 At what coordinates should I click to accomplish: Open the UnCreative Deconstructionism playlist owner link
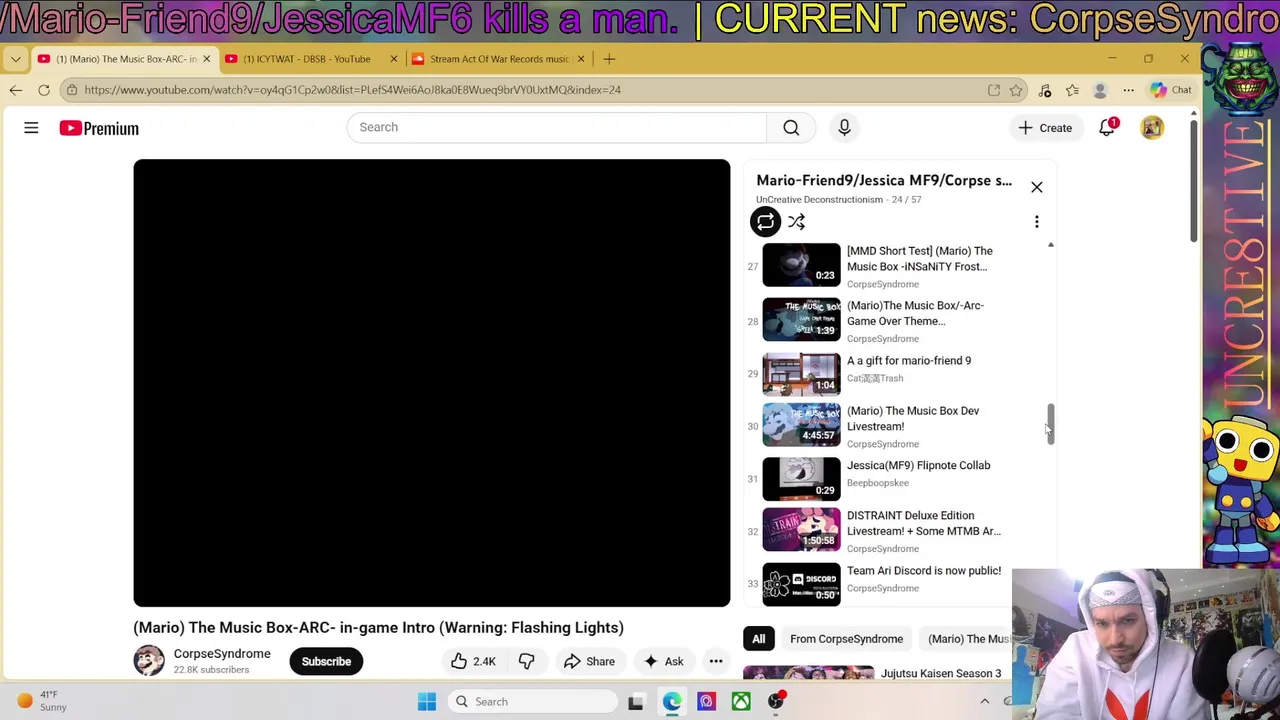pos(819,200)
